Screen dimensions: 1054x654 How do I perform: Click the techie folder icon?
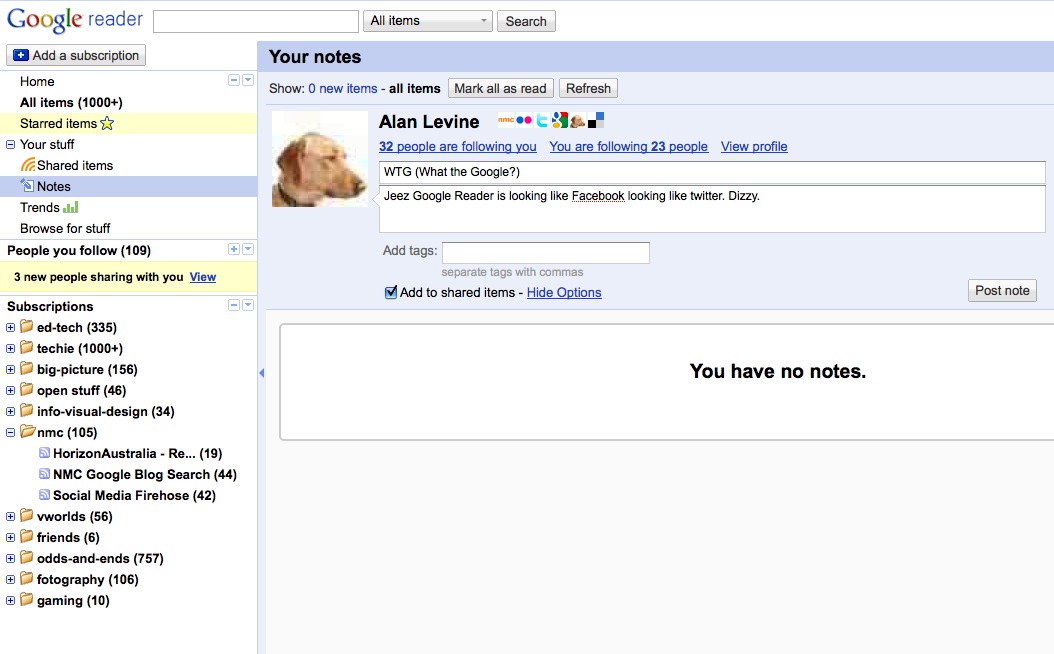pos(27,348)
